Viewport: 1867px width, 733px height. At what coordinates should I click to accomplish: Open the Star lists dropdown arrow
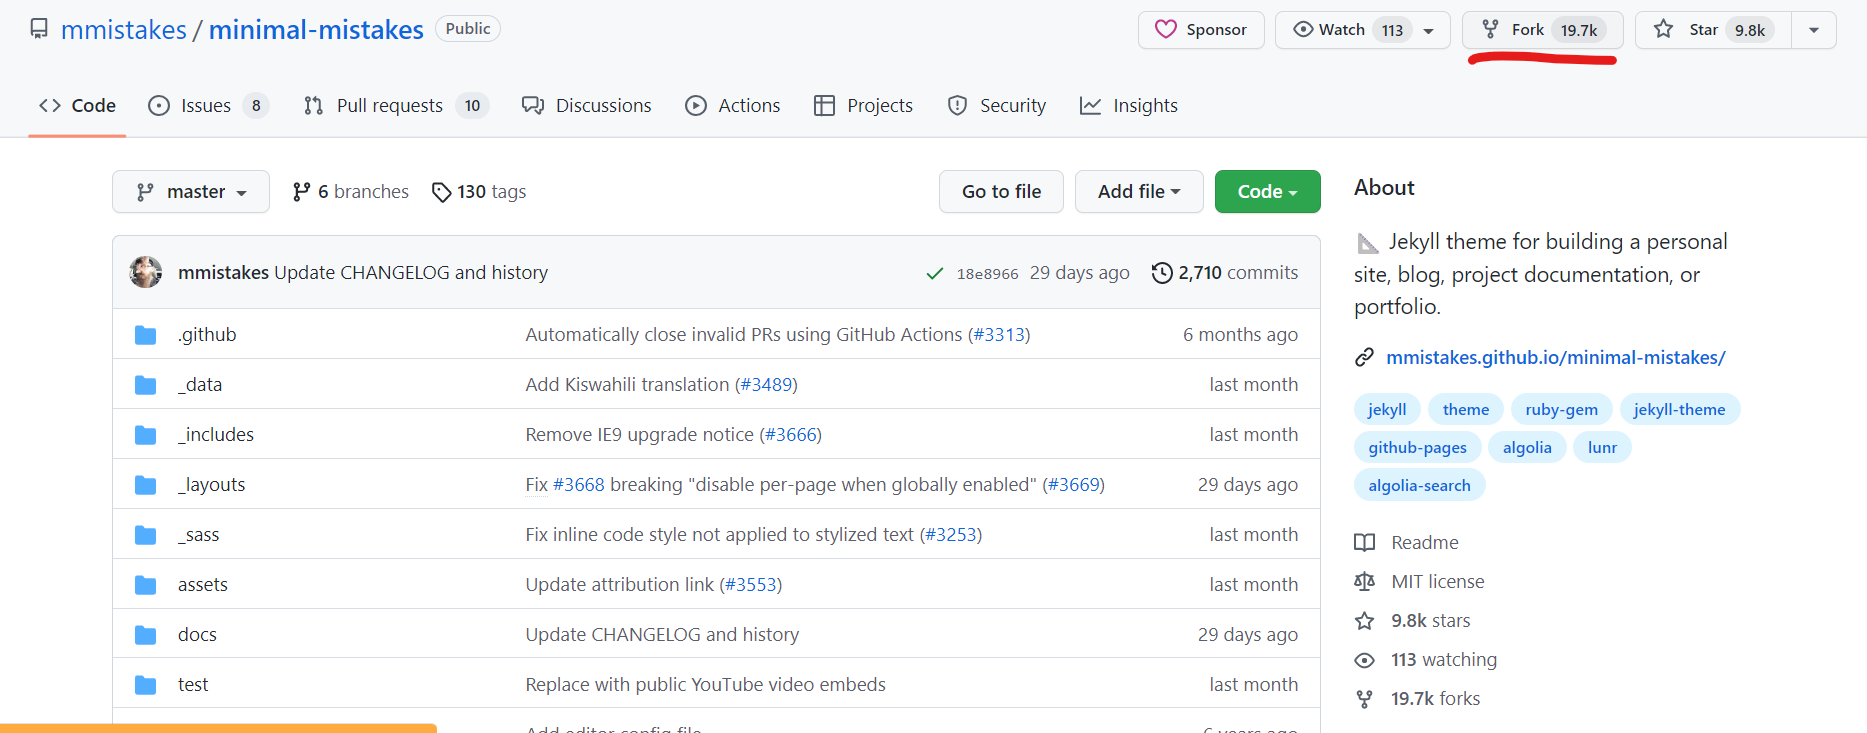click(x=1814, y=30)
